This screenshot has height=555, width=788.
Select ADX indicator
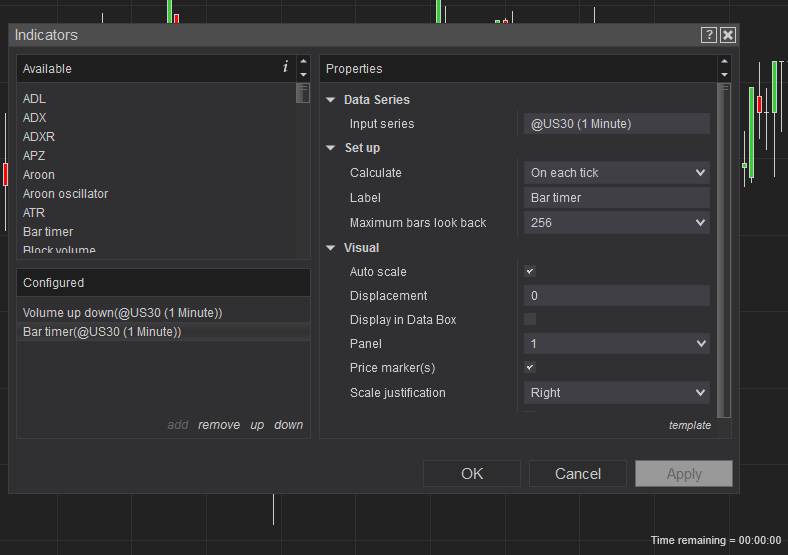point(35,118)
